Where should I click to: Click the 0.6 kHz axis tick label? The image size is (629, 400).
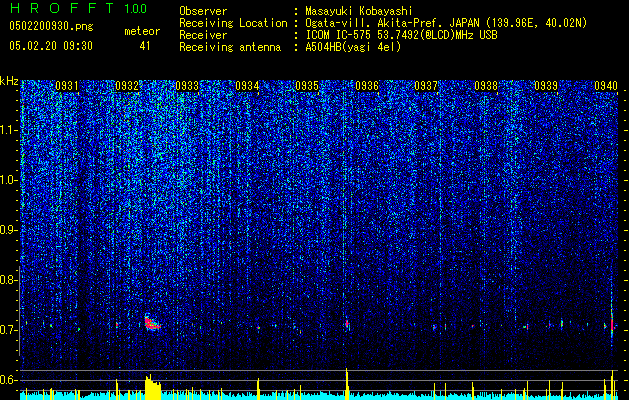9,380
